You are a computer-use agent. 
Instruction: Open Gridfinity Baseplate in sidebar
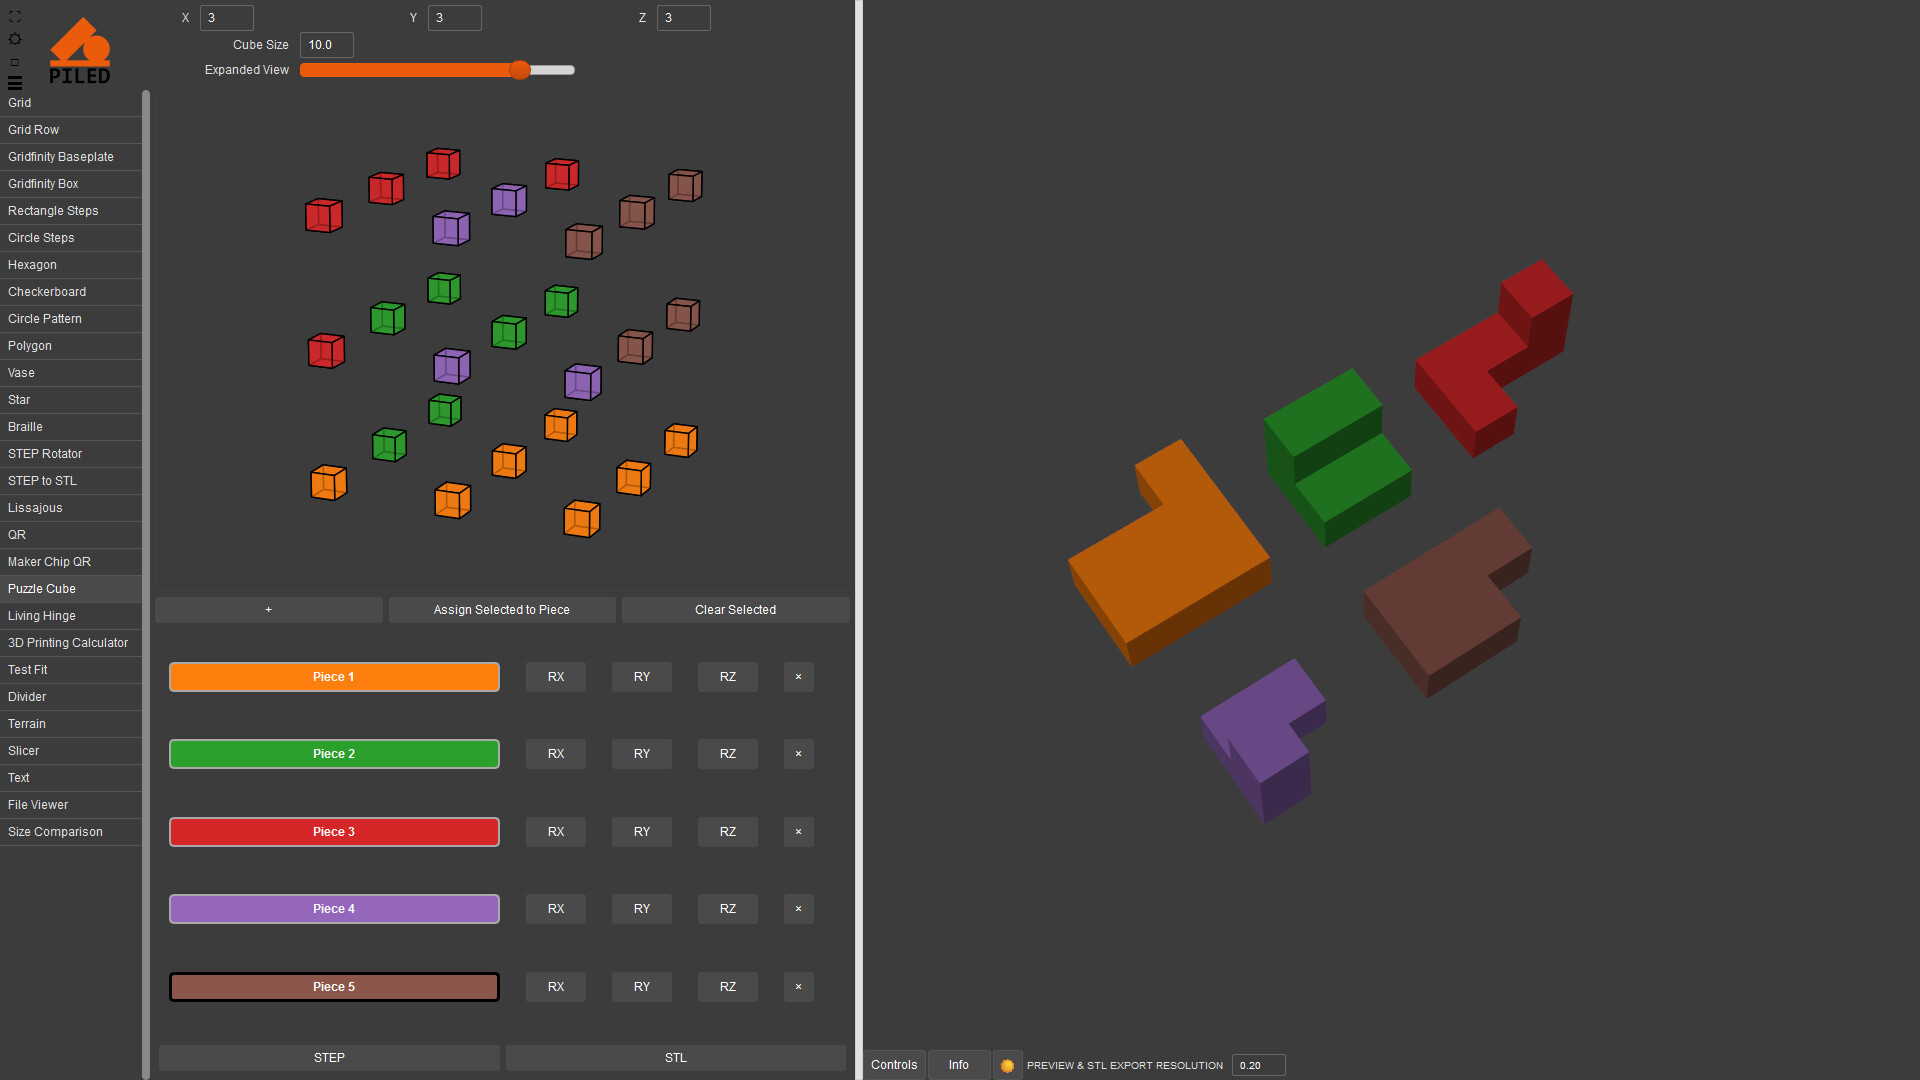61,157
